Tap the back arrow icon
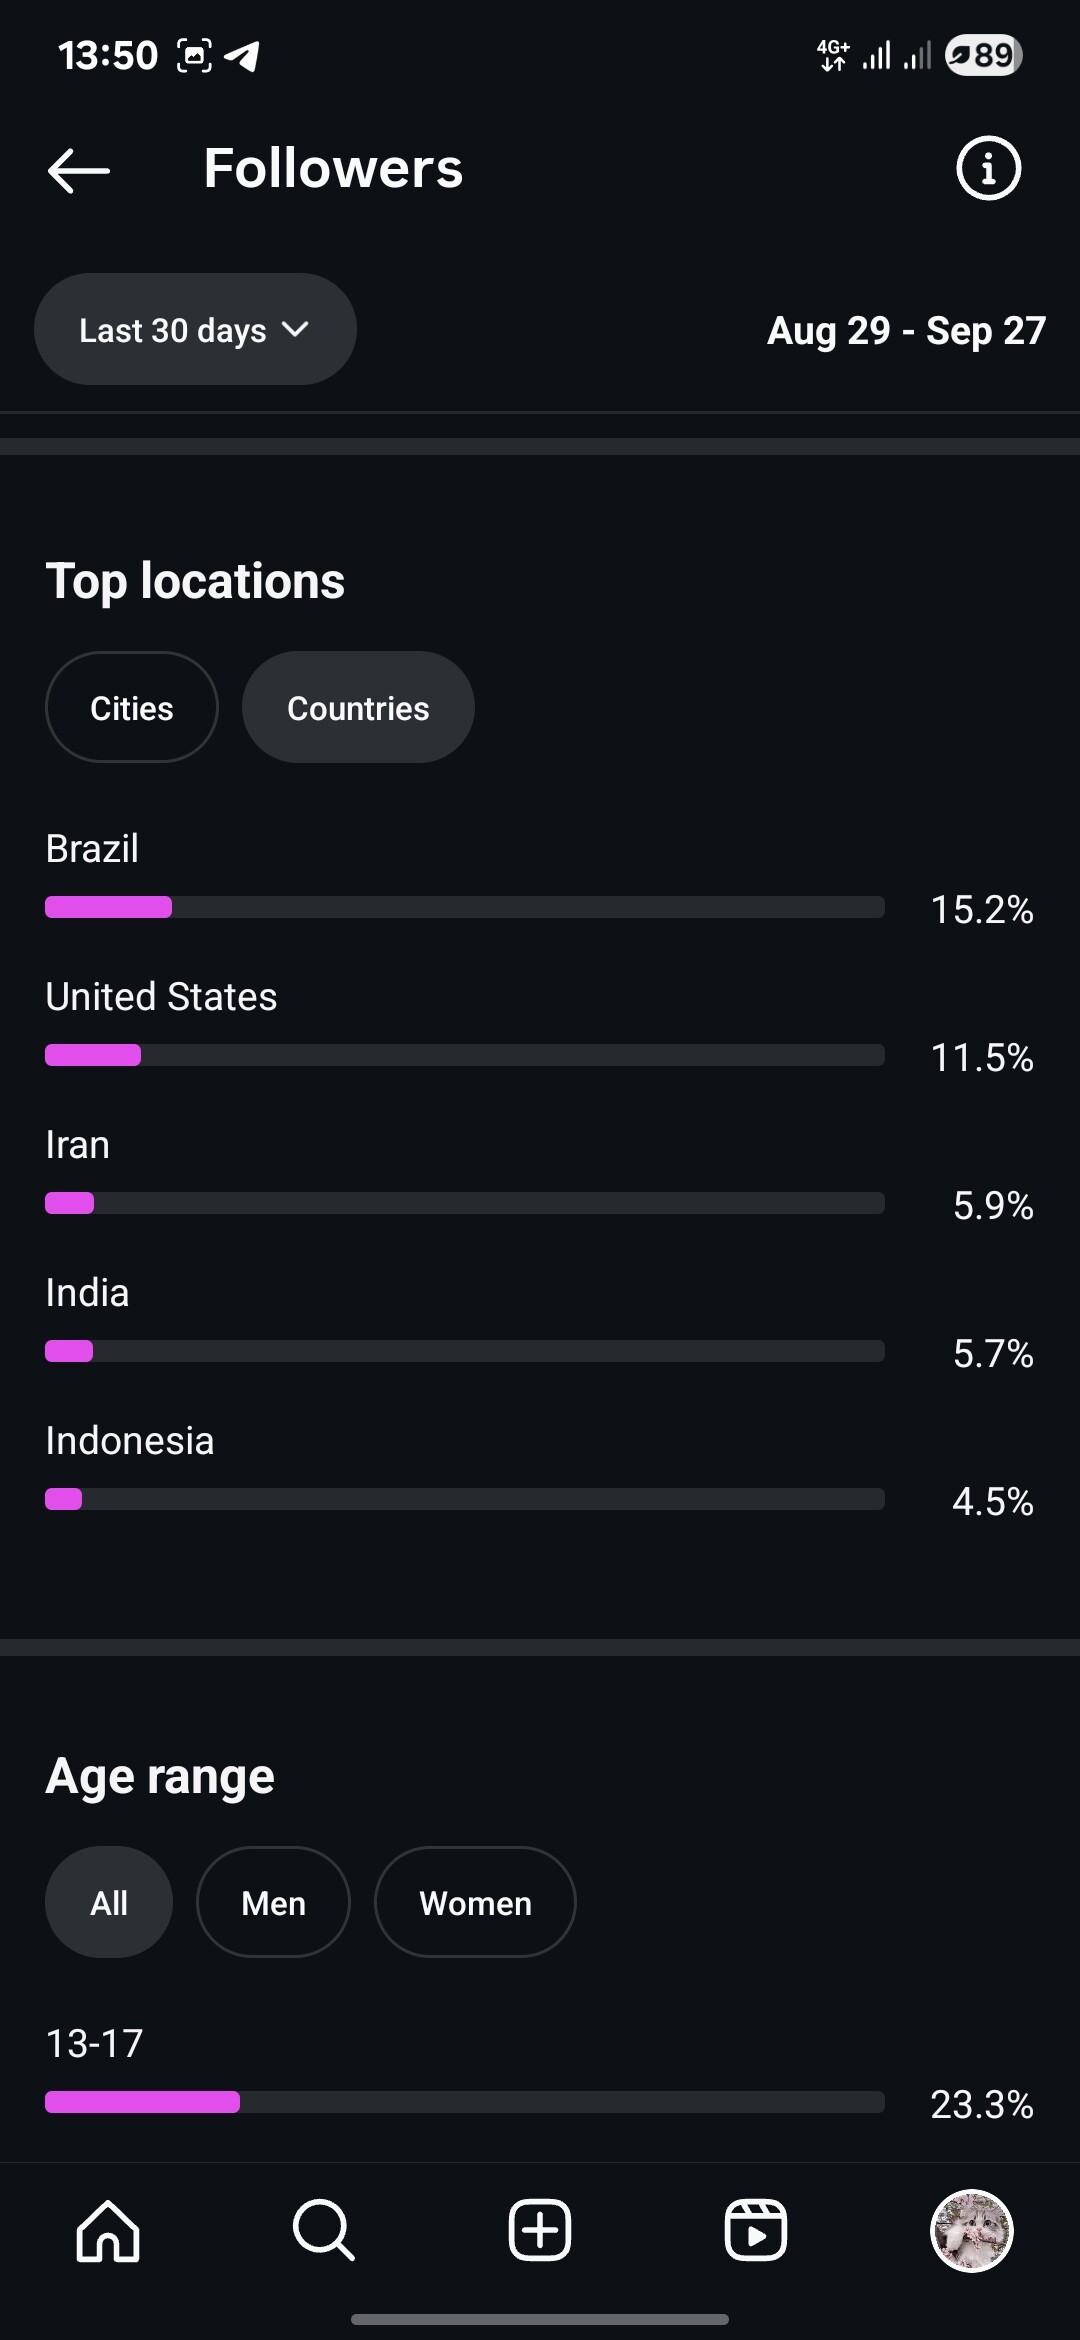This screenshot has width=1080, height=2340. [79, 170]
